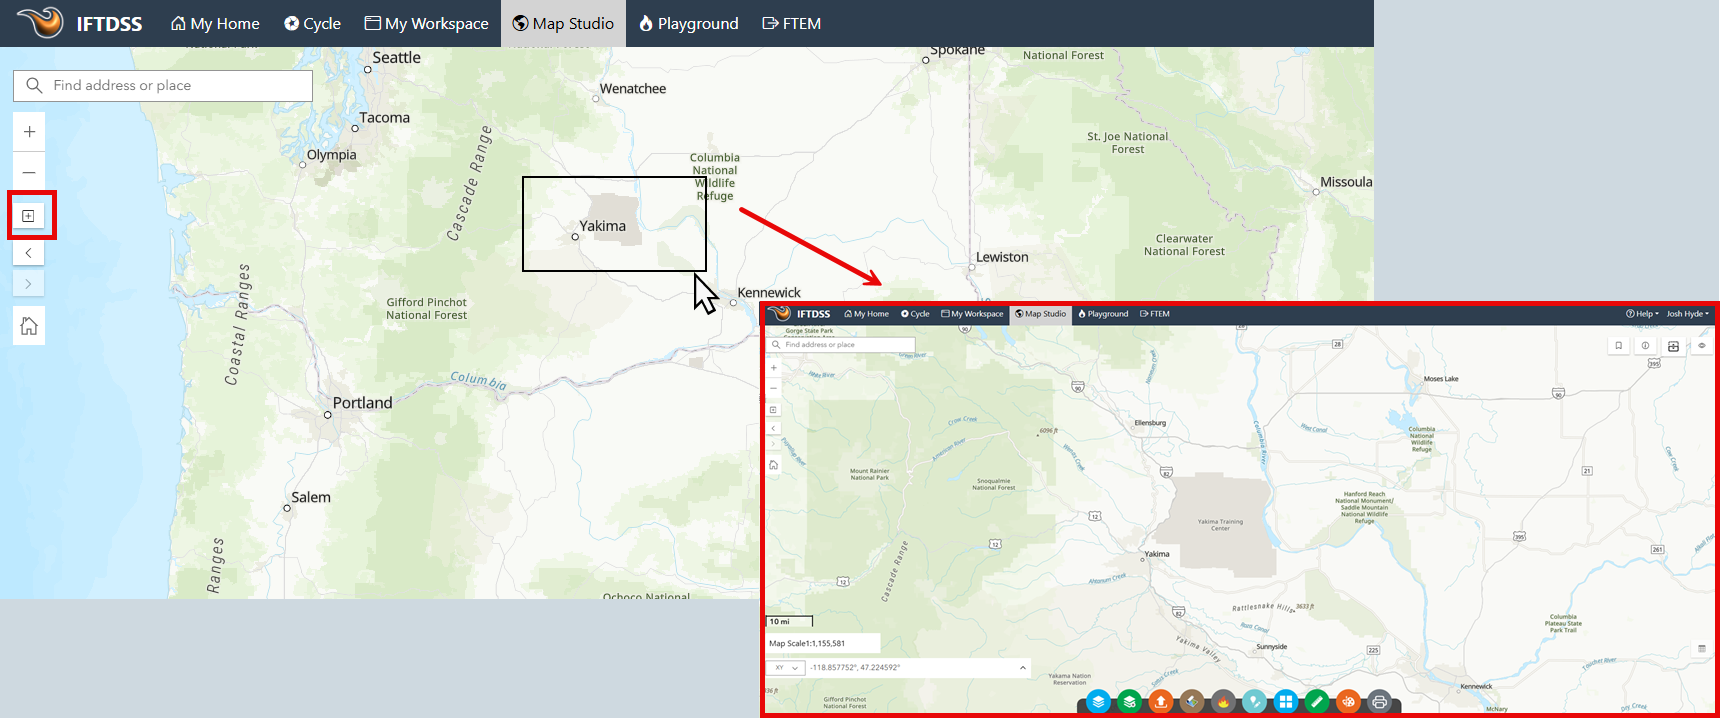Open My Home in inset navigation
Viewport: 1720px width, 718px height.
pos(867,314)
